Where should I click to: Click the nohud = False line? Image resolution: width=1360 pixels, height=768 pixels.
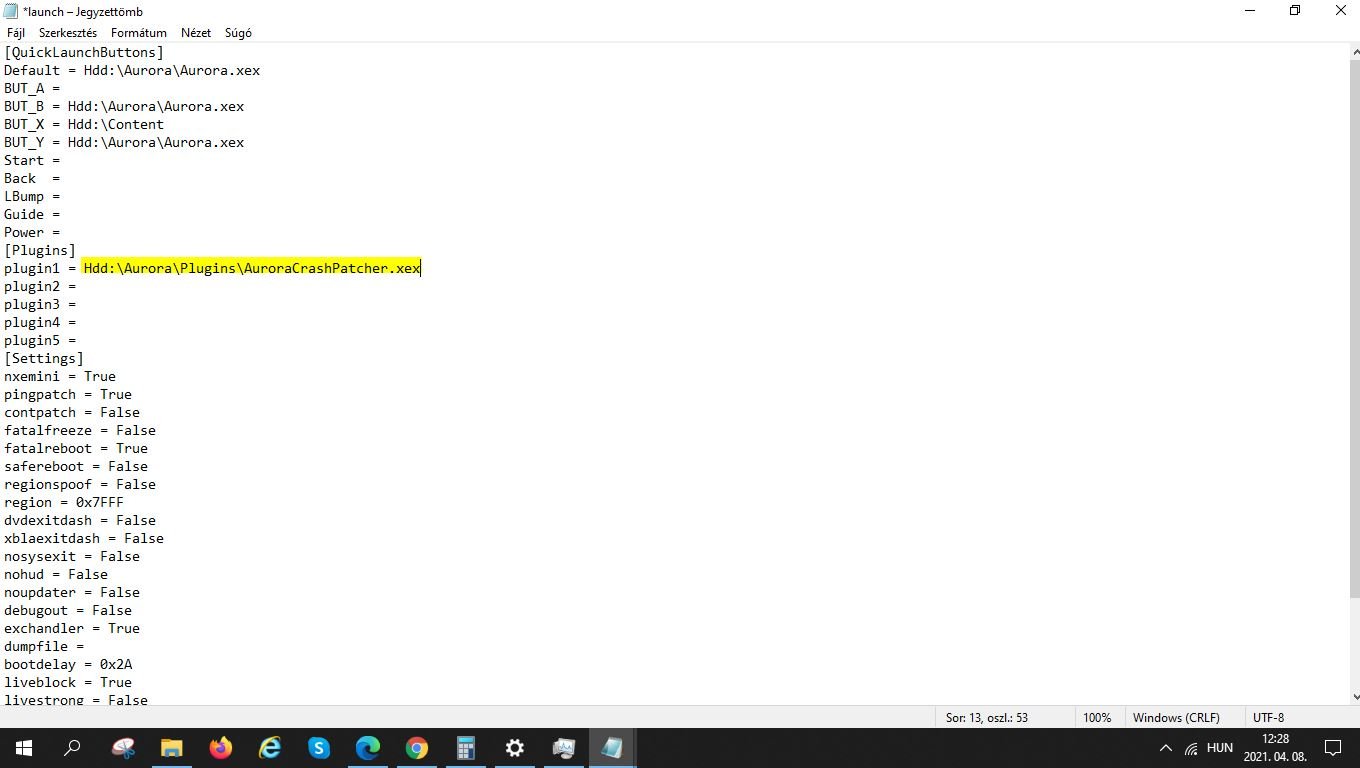coord(56,574)
